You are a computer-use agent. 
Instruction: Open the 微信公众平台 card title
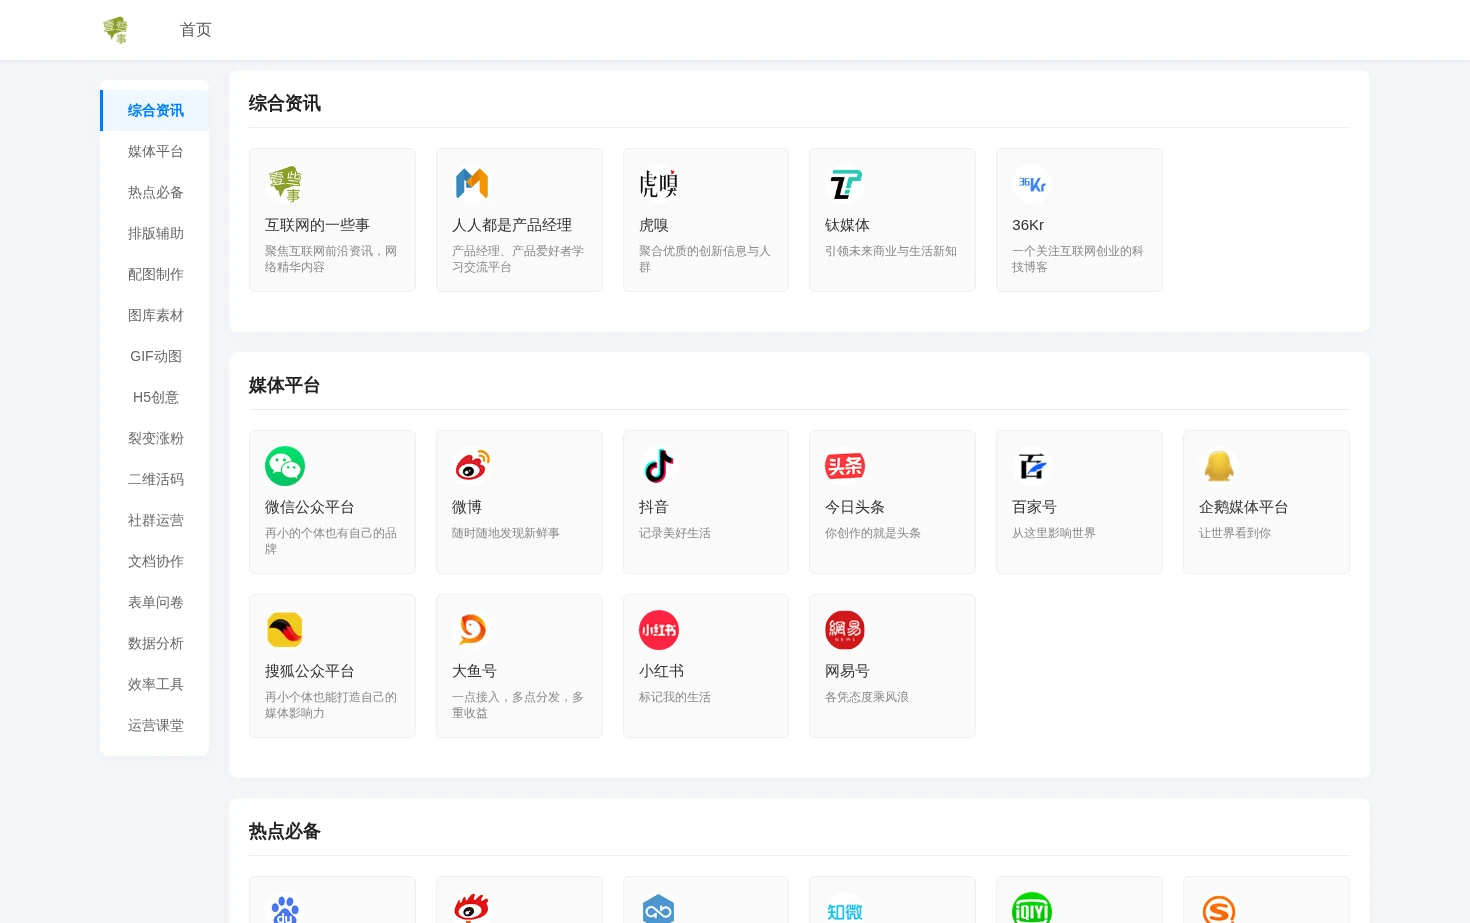[310, 508]
